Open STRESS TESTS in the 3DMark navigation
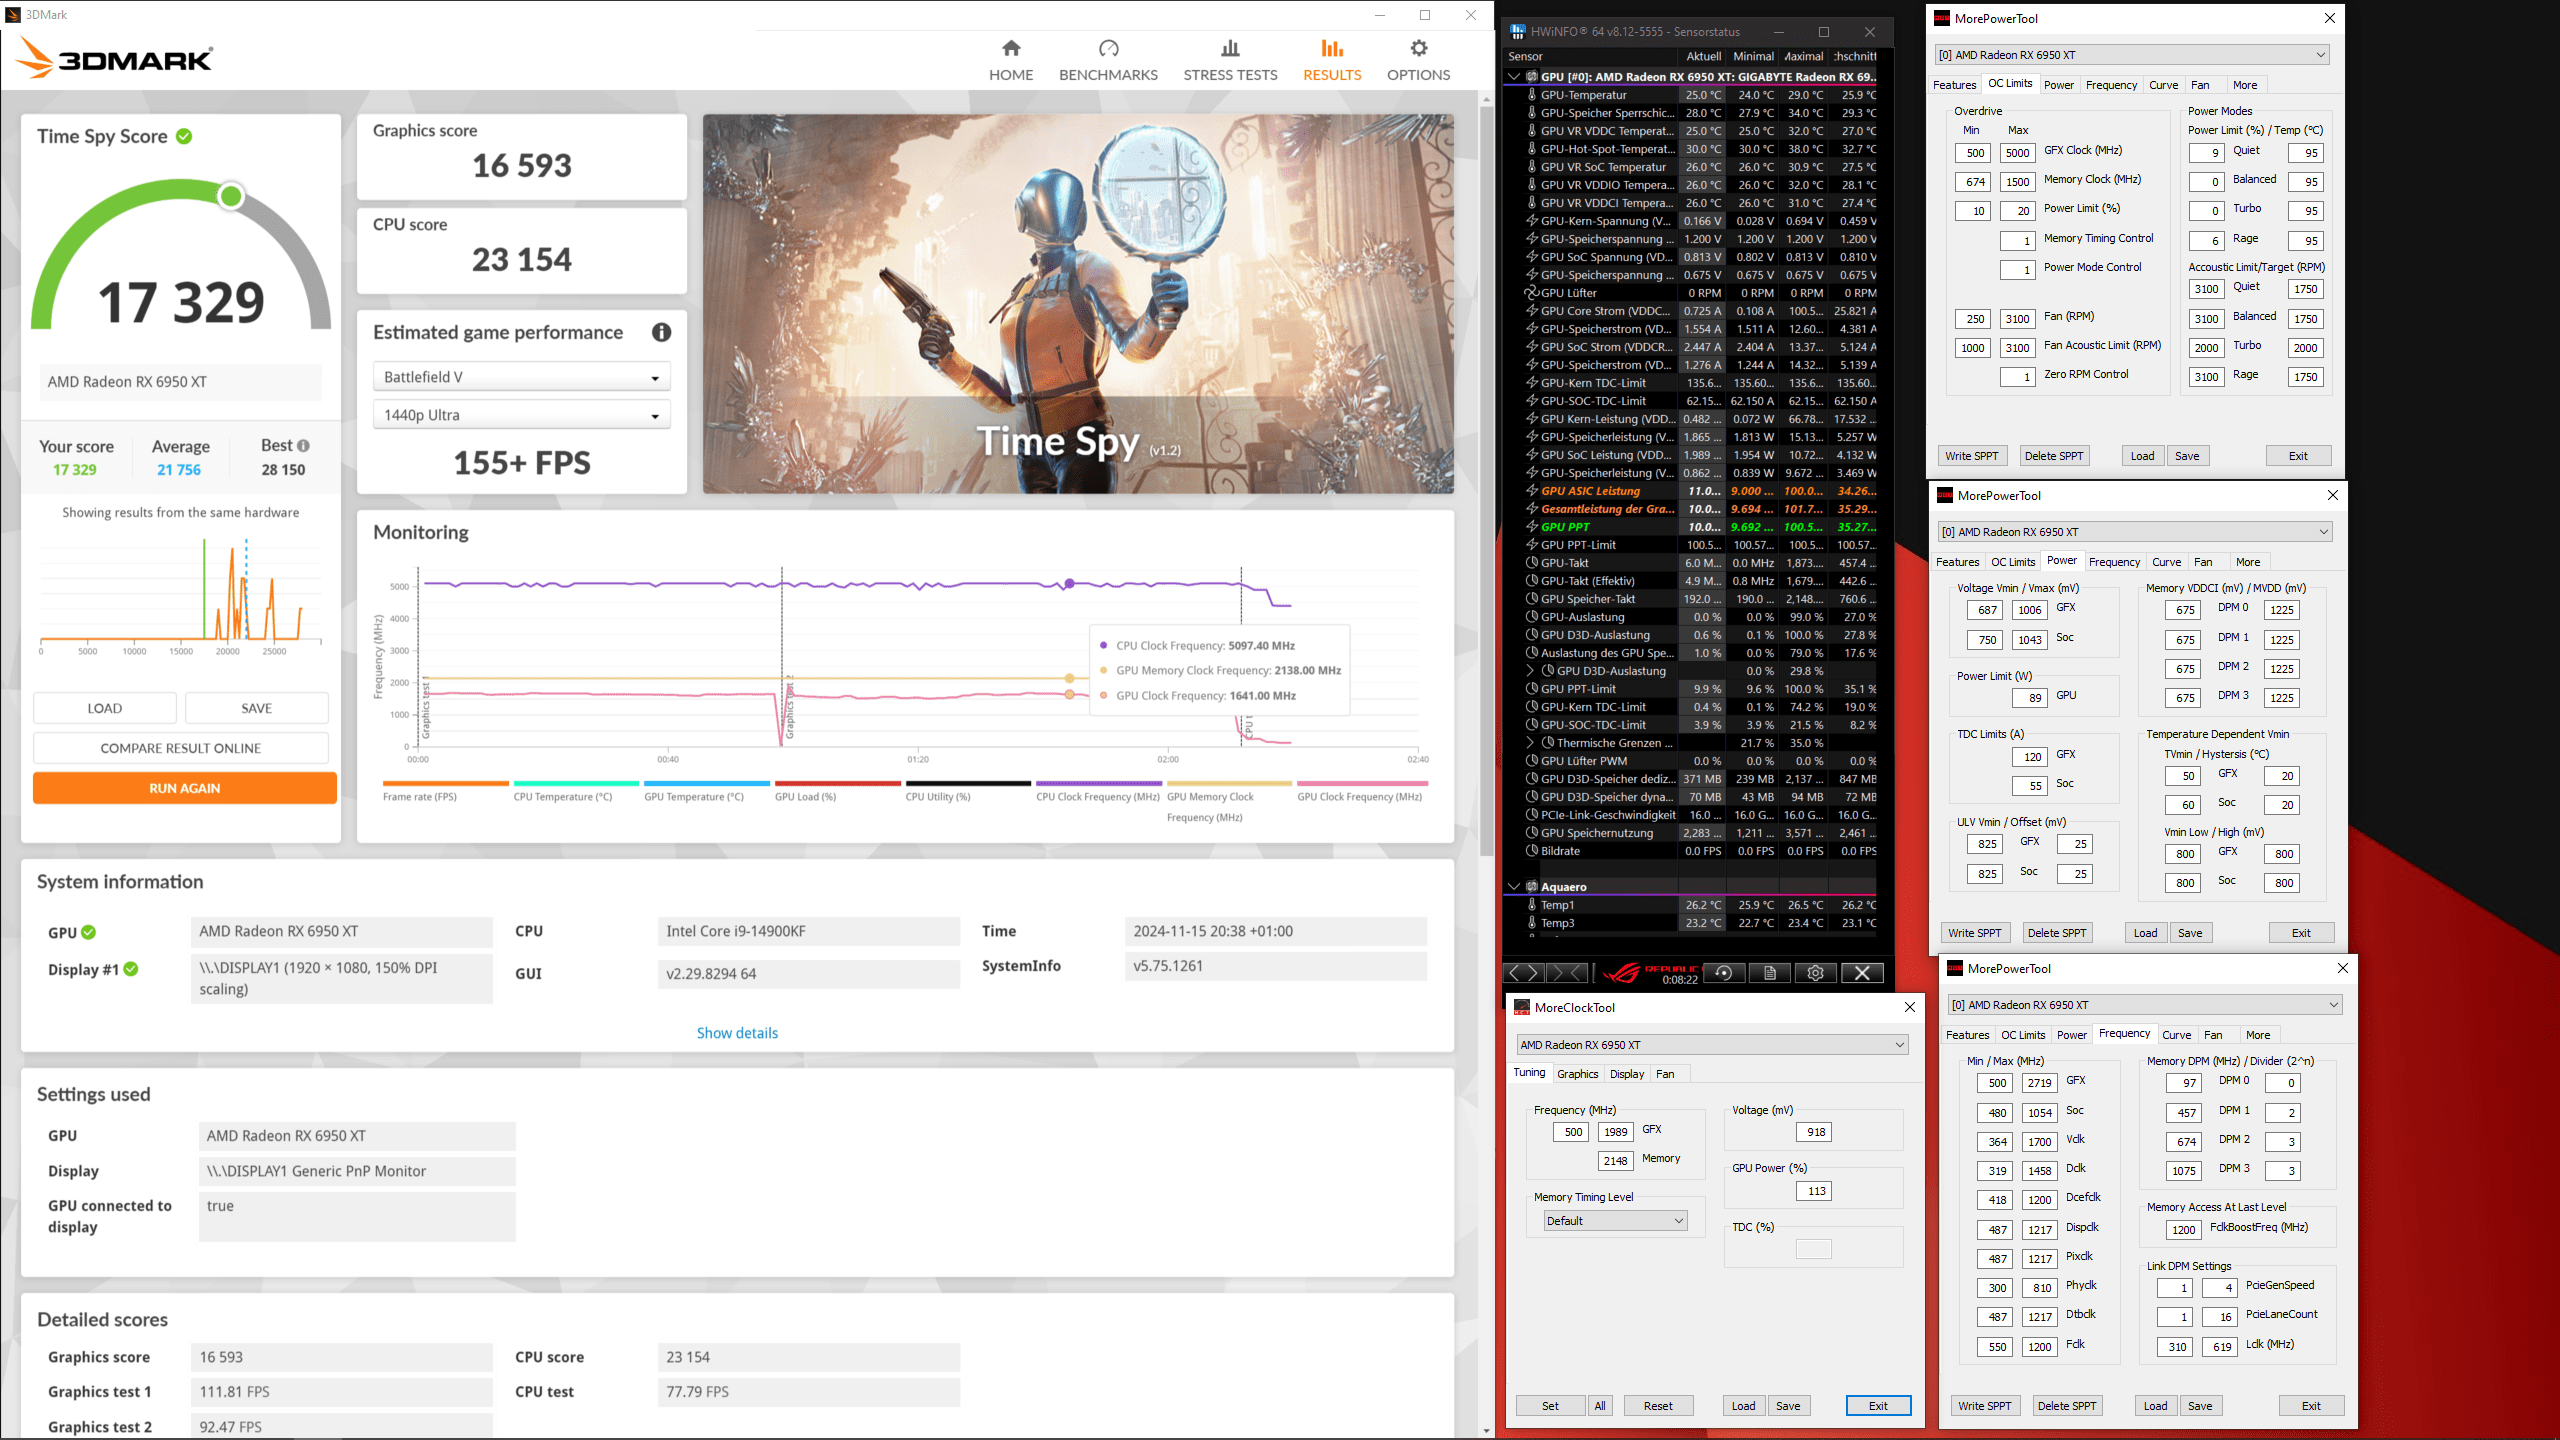The image size is (2560, 1440). click(1230, 60)
